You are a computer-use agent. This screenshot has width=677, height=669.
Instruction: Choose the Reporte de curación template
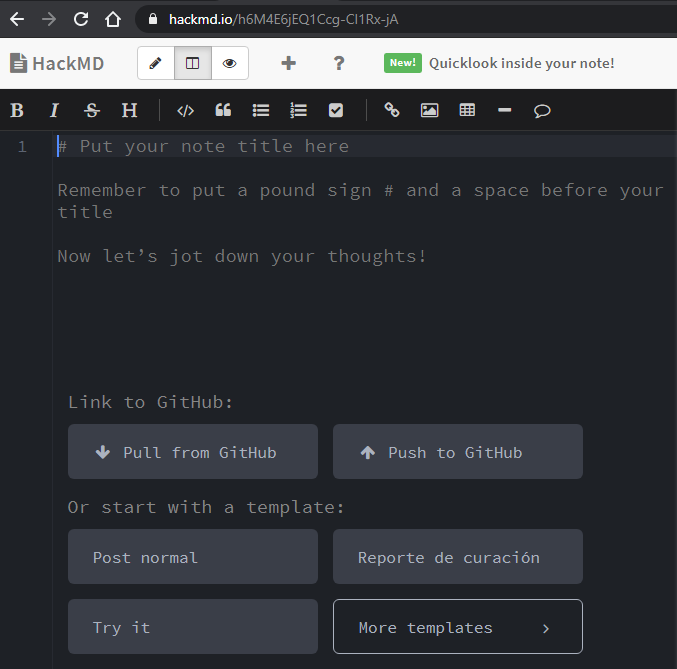tap(458, 557)
